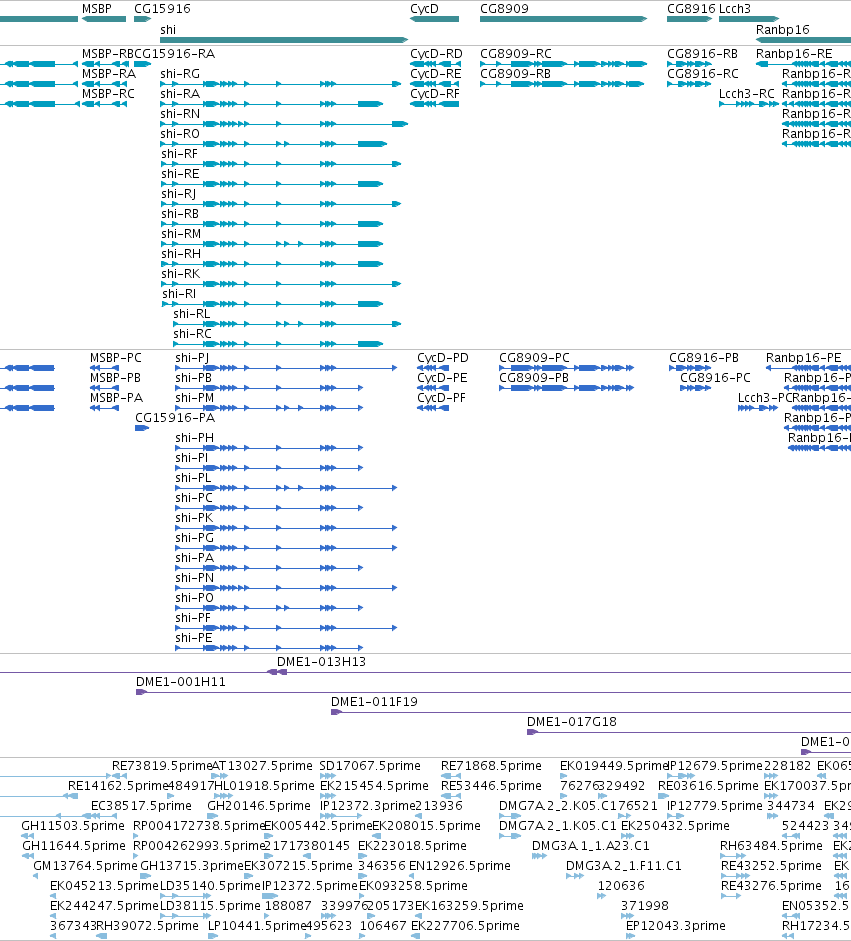Select the shi gene bar
The width and height of the screenshot is (851, 941).
pyautogui.click(x=284, y=40)
